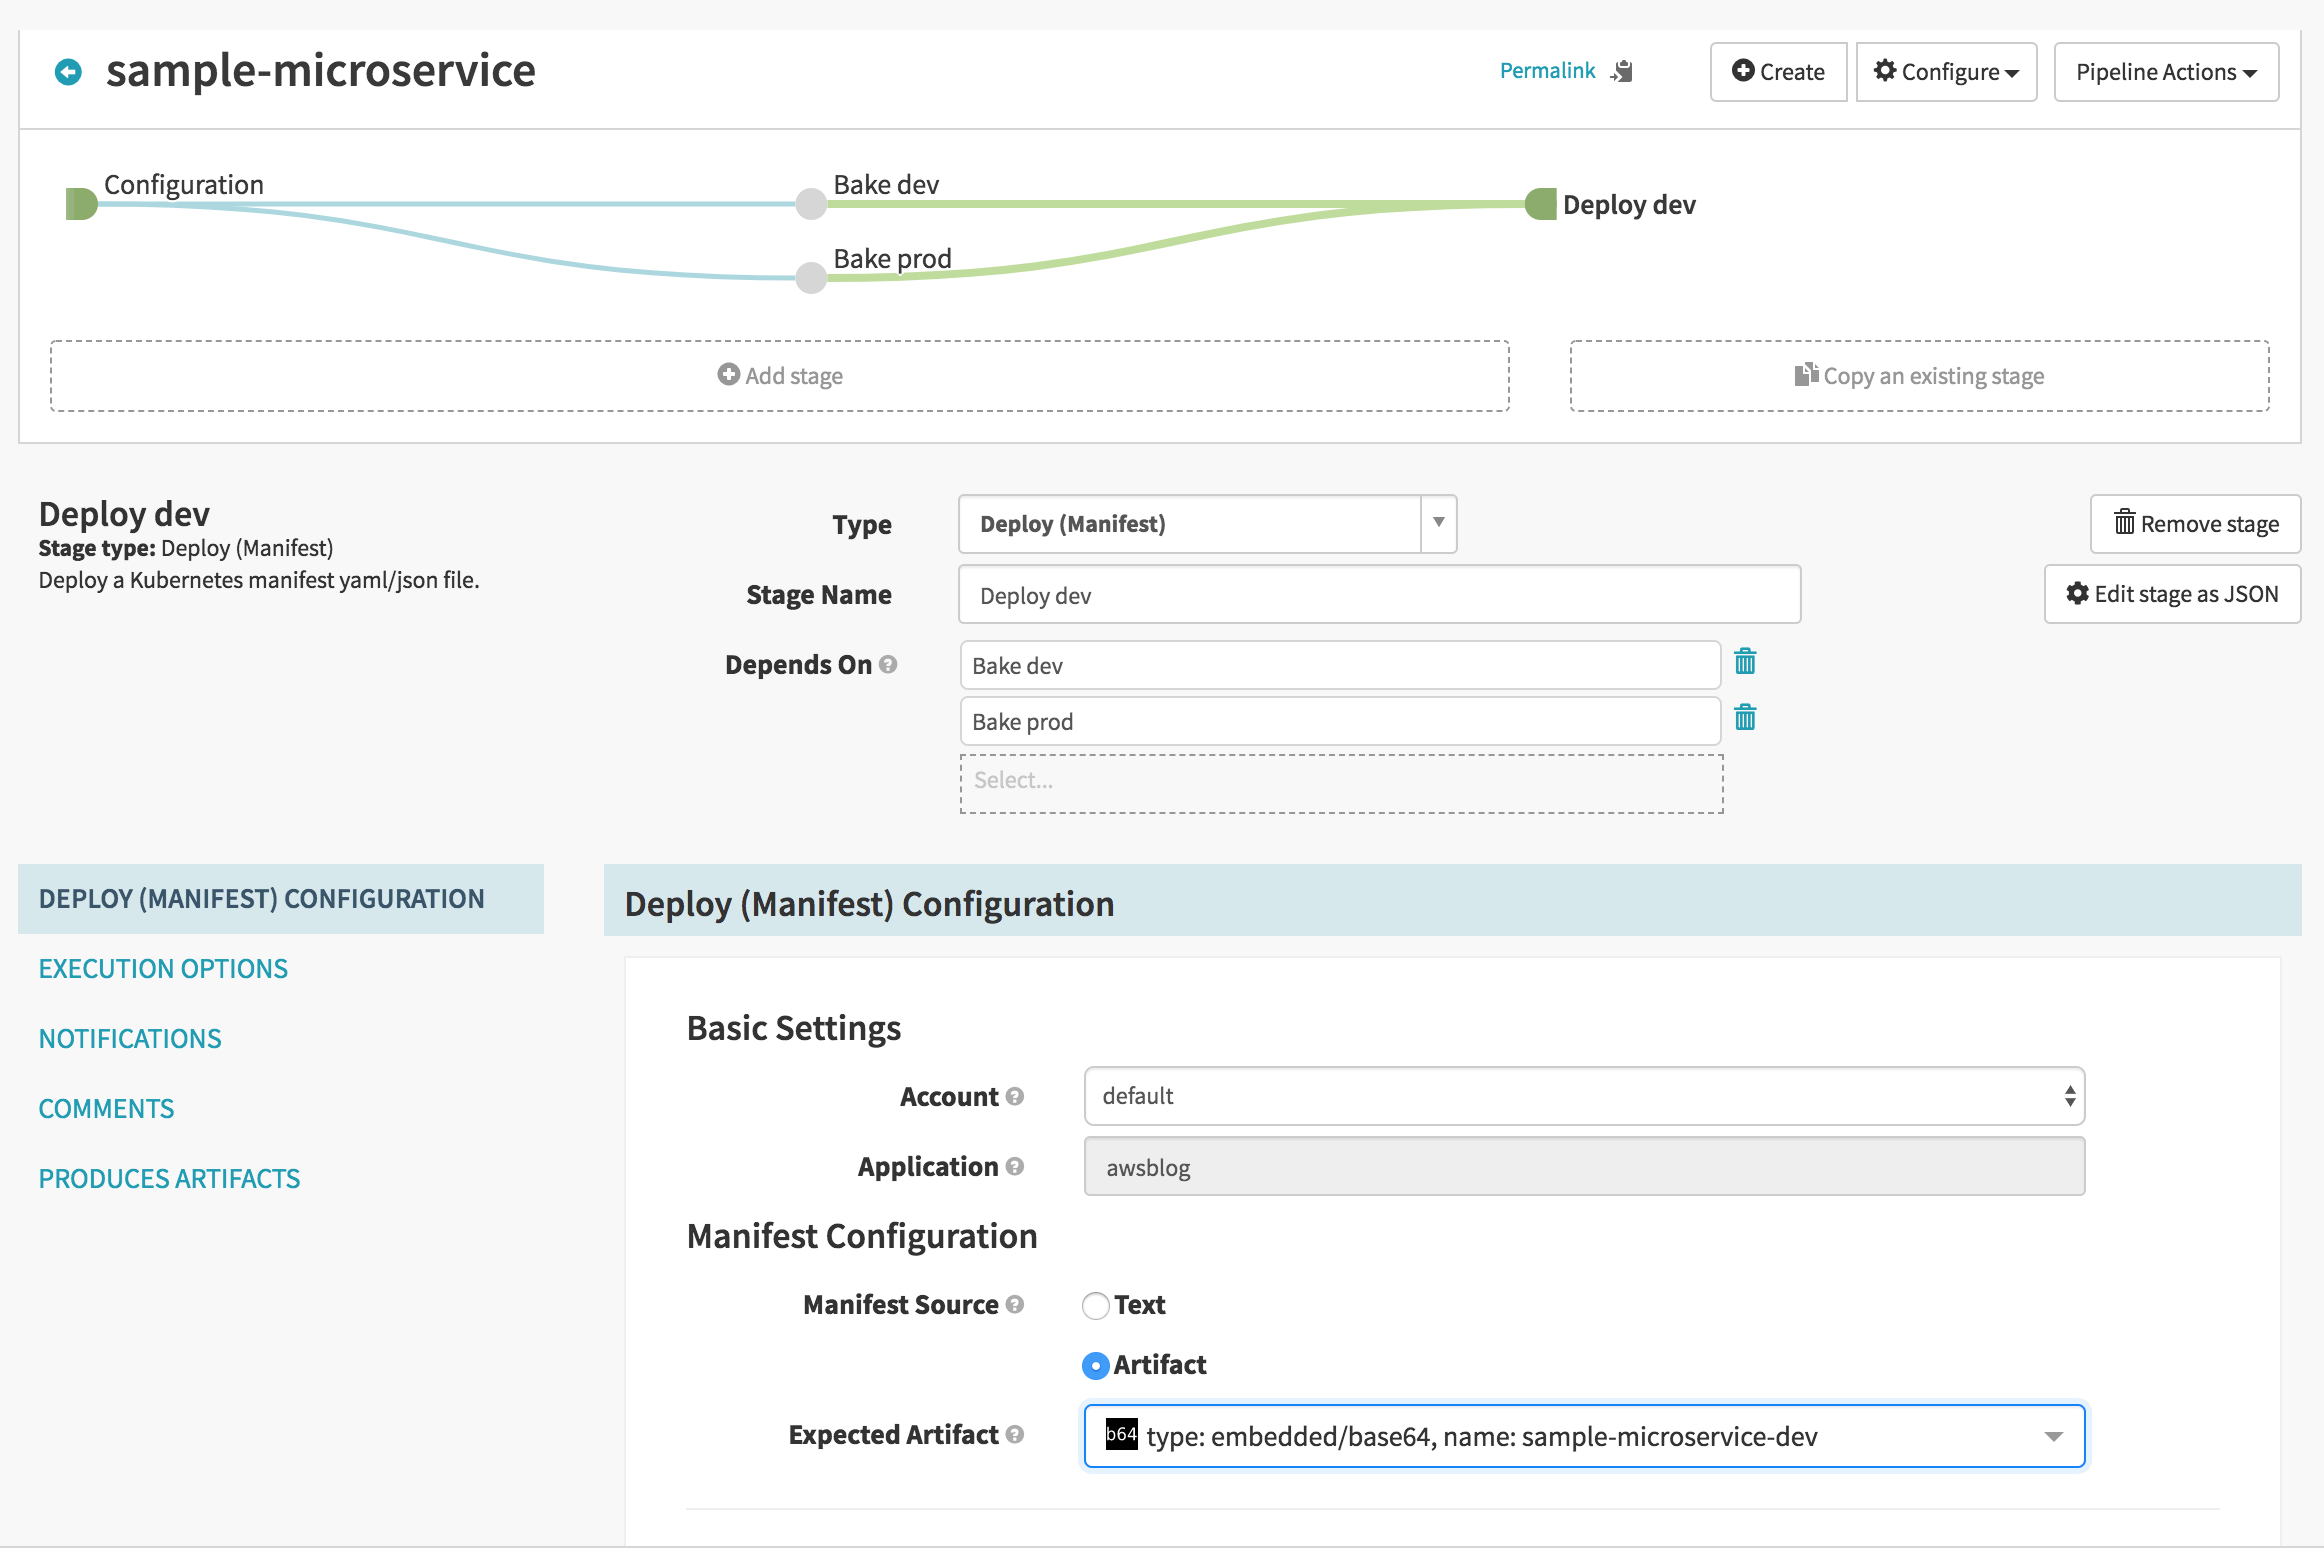The image size is (2324, 1554).
Task: Click the help icon beside Expected Artifact
Action: pos(1015,1435)
